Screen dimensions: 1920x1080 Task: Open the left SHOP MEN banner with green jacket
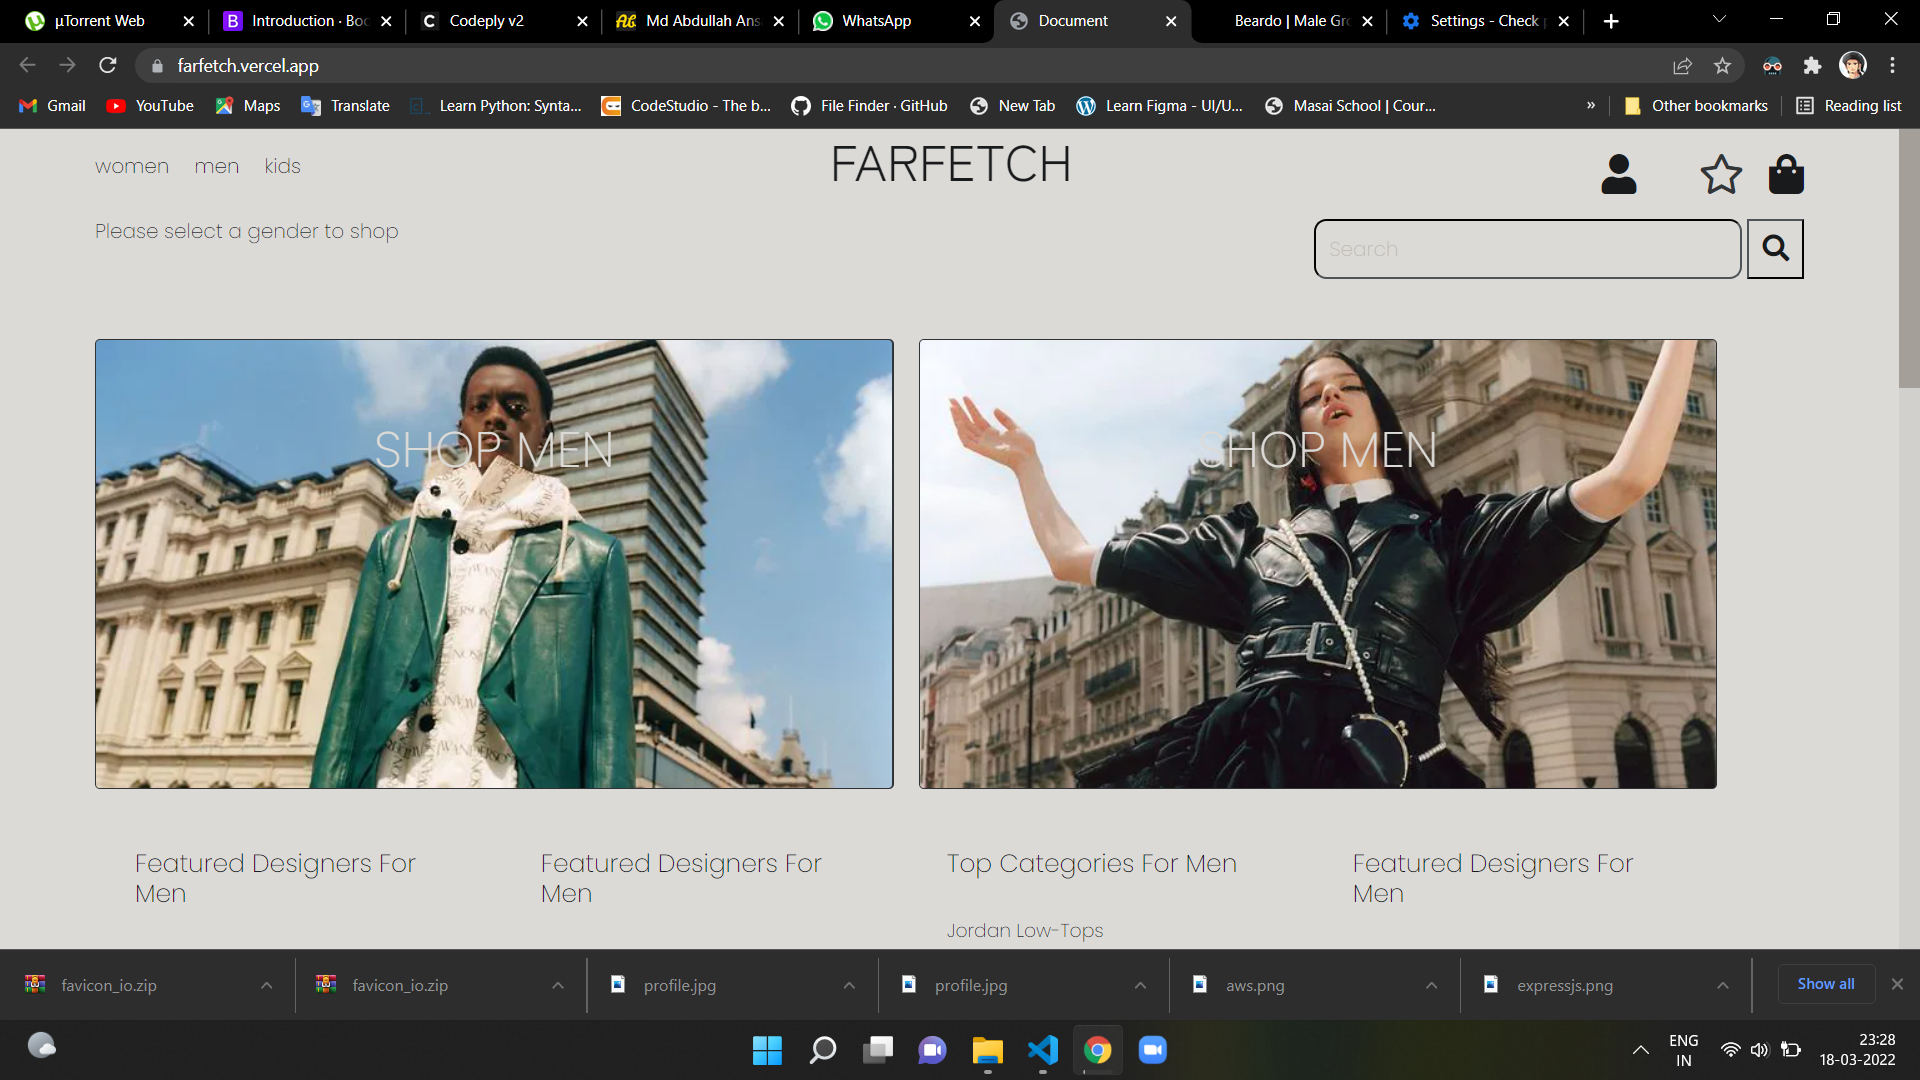tap(494, 564)
